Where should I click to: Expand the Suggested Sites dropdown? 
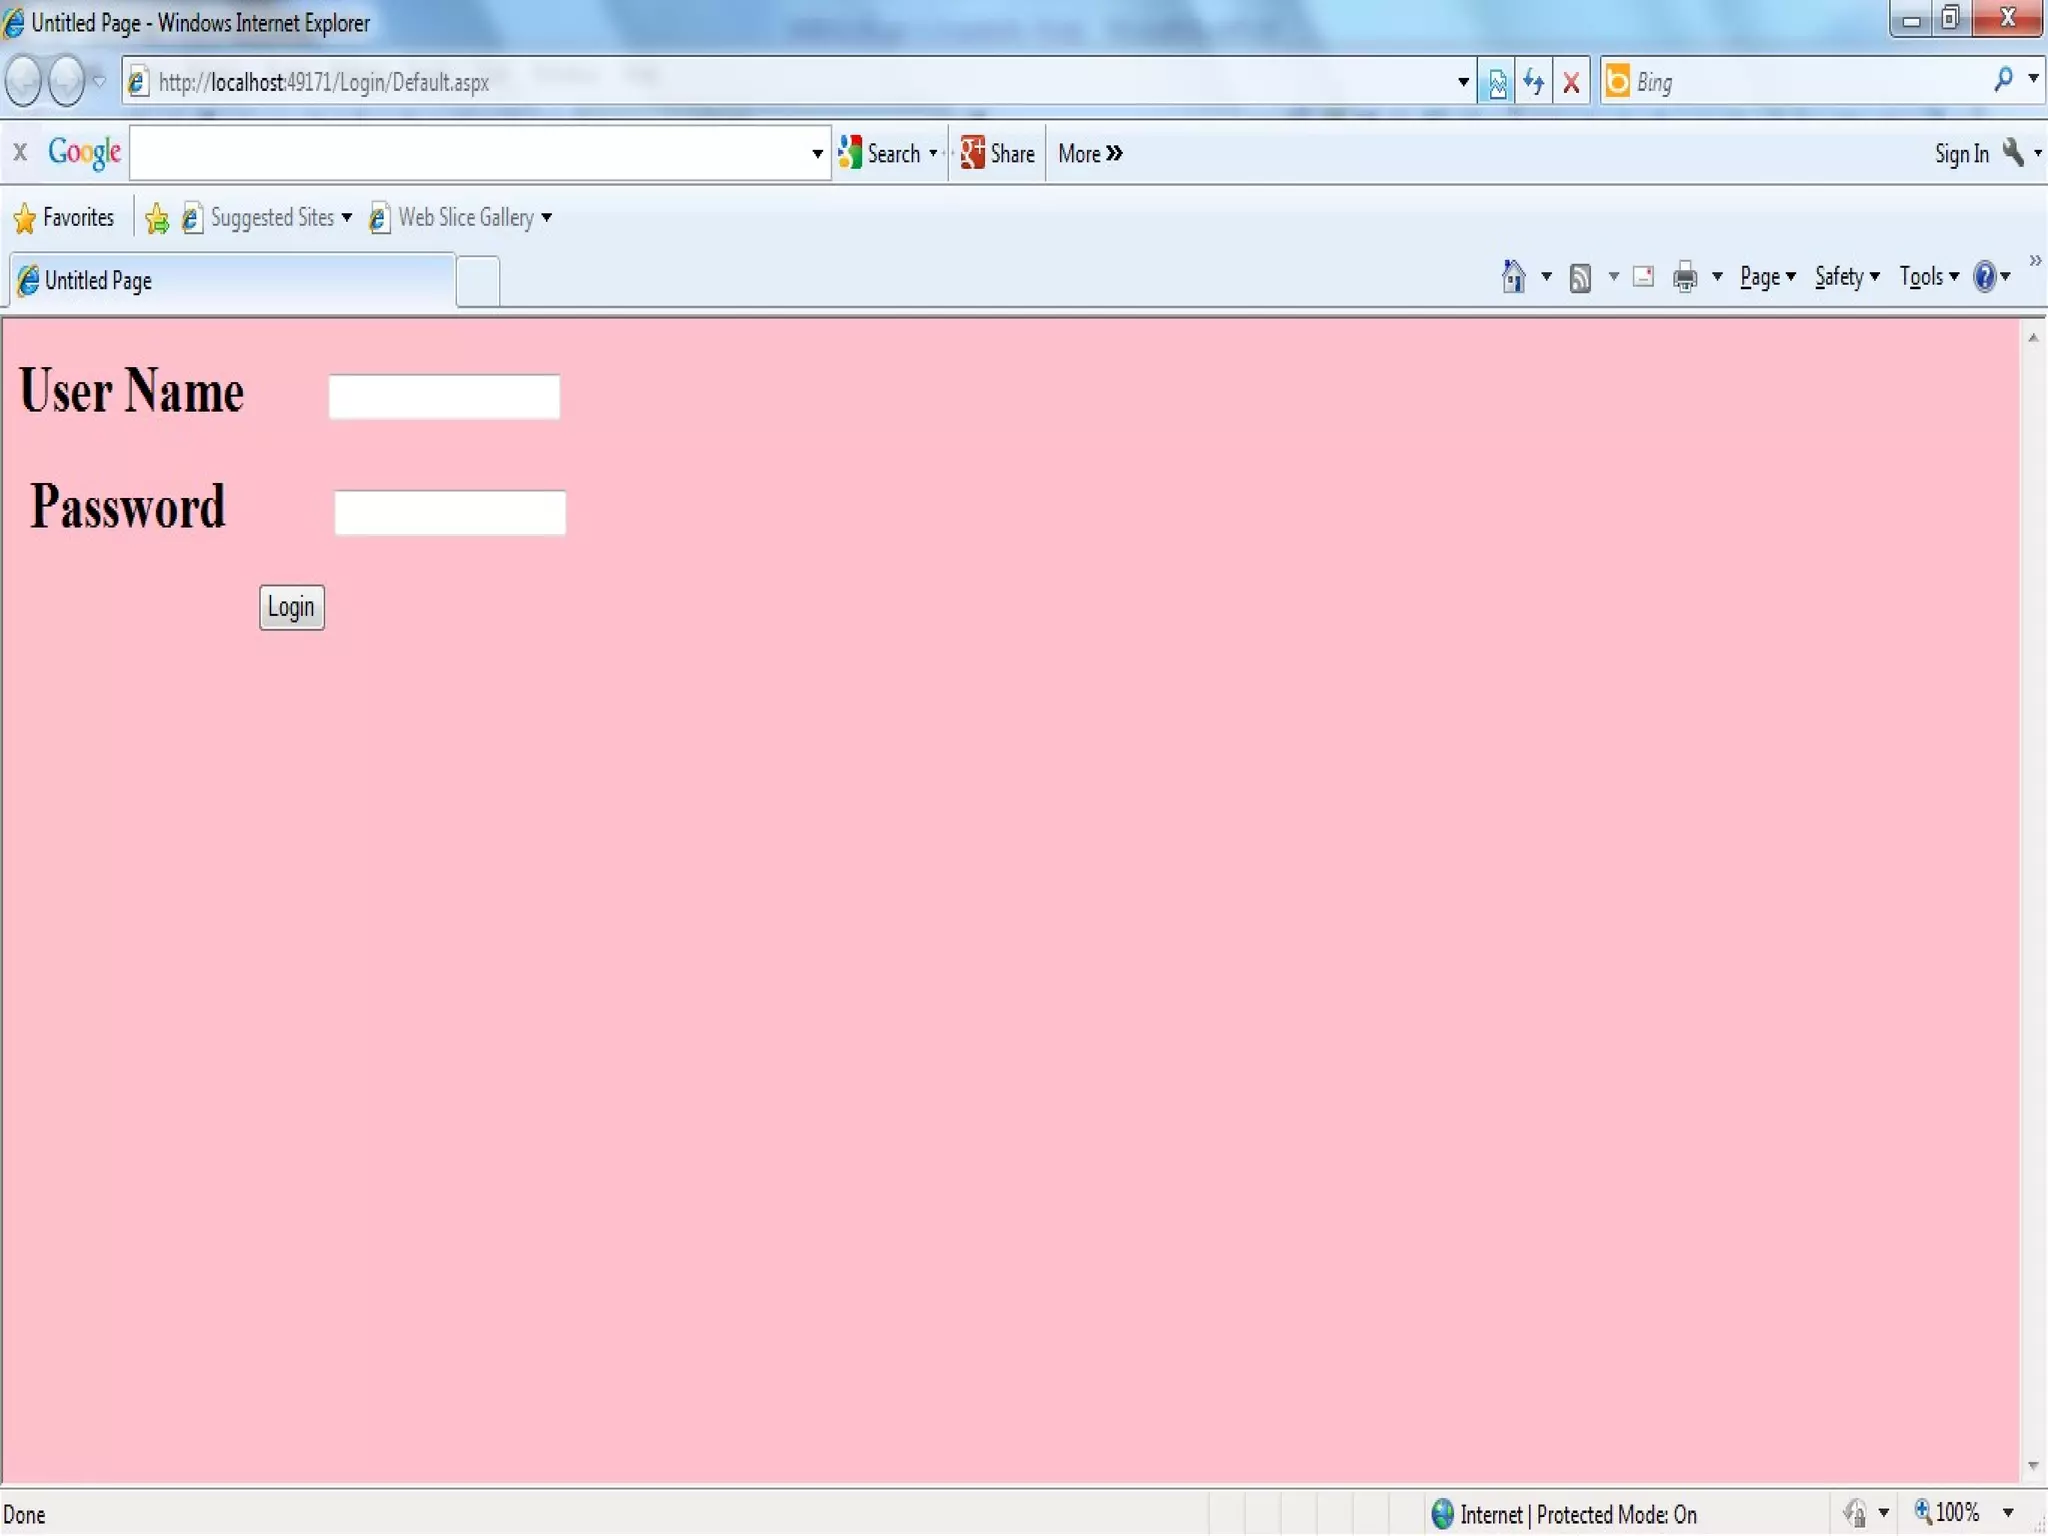(x=347, y=217)
